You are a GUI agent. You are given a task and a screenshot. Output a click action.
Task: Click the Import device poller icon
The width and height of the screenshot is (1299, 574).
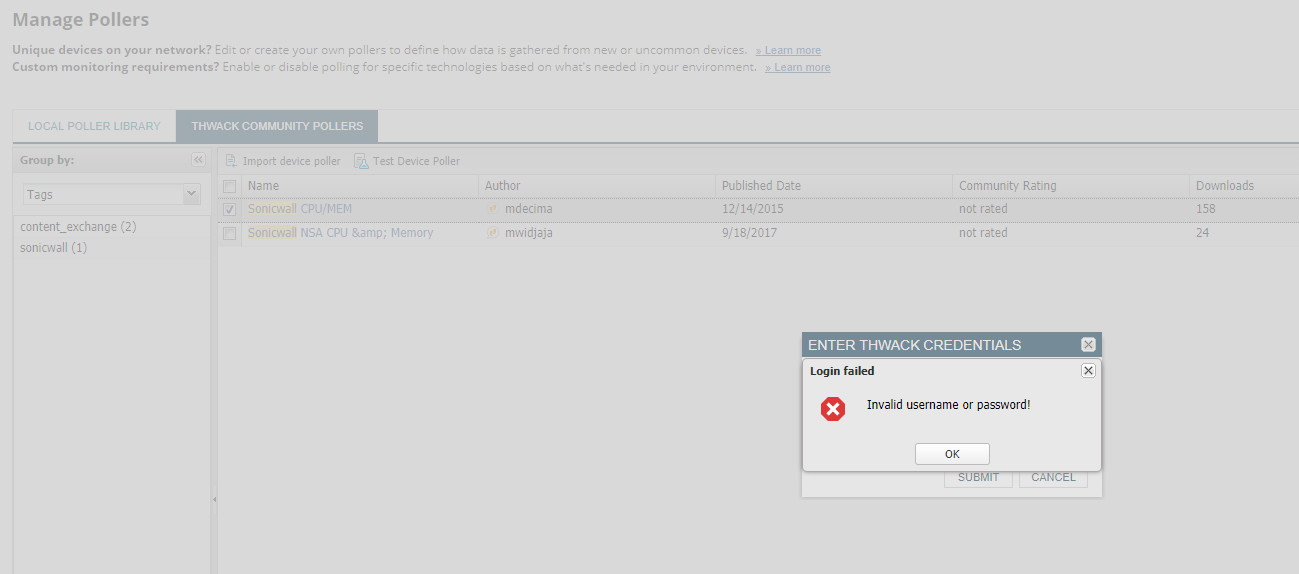(231, 161)
